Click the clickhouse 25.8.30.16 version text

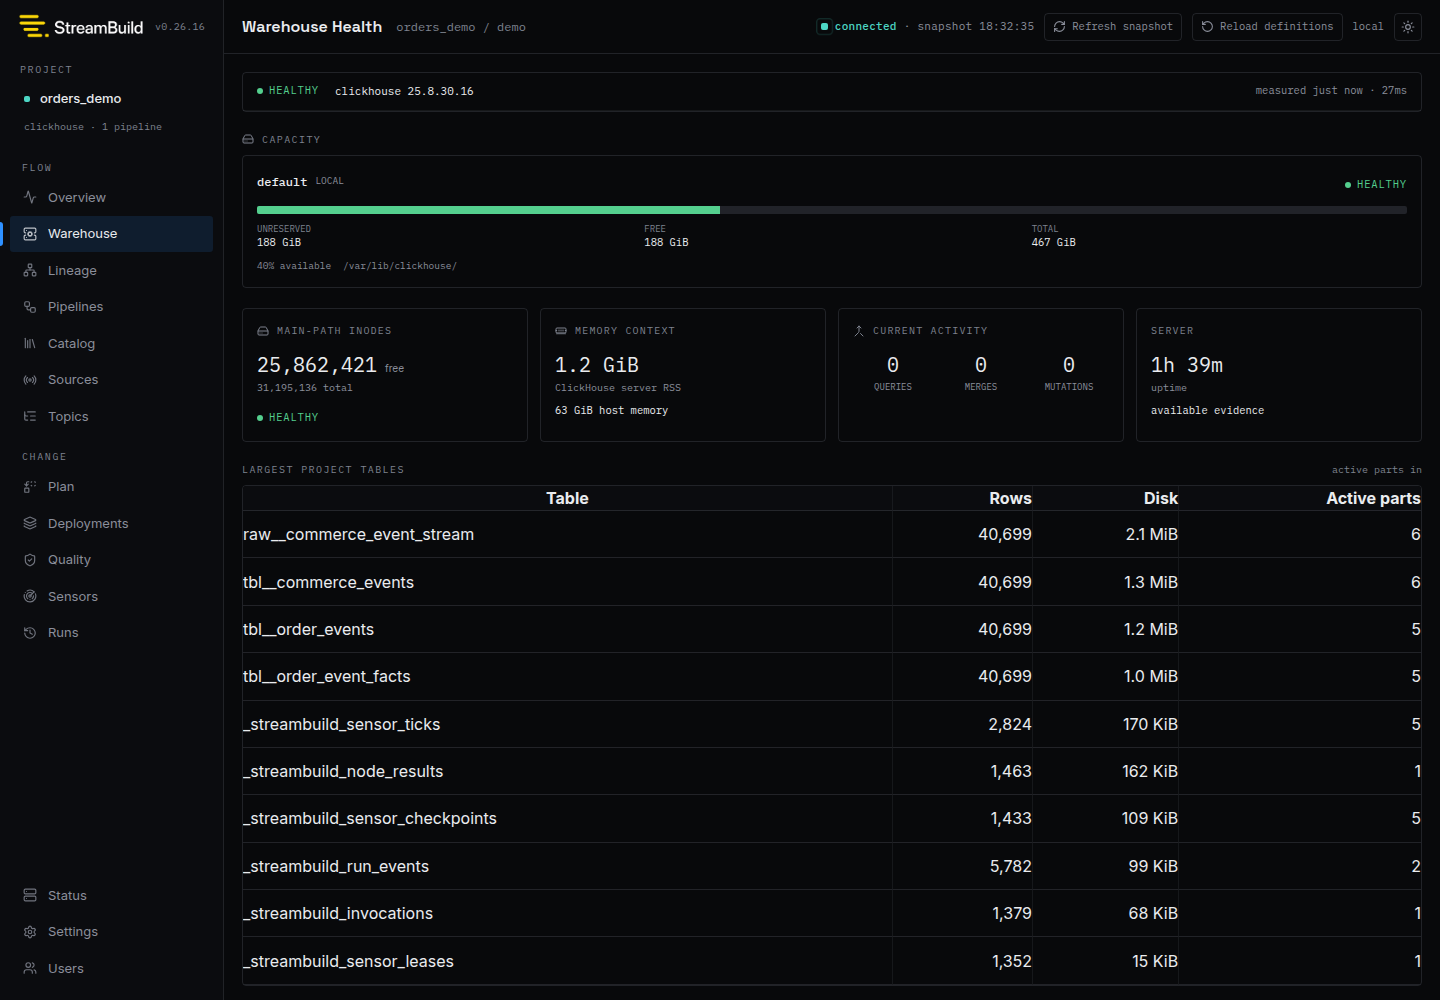(404, 91)
